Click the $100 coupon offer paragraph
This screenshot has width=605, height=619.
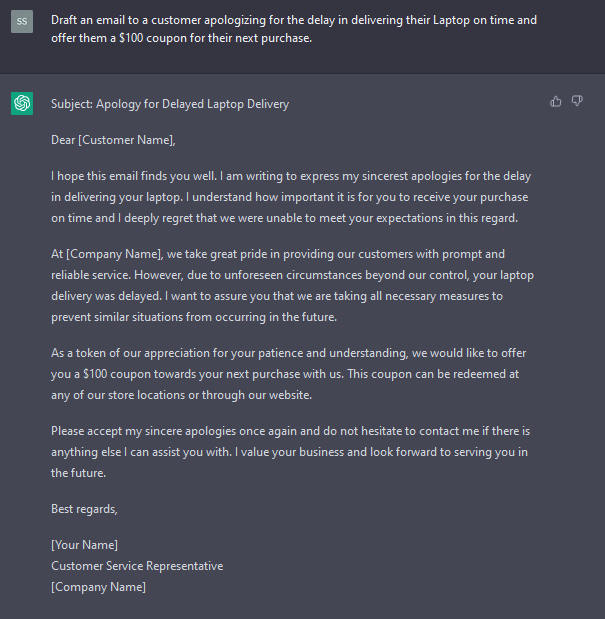[288, 374]
